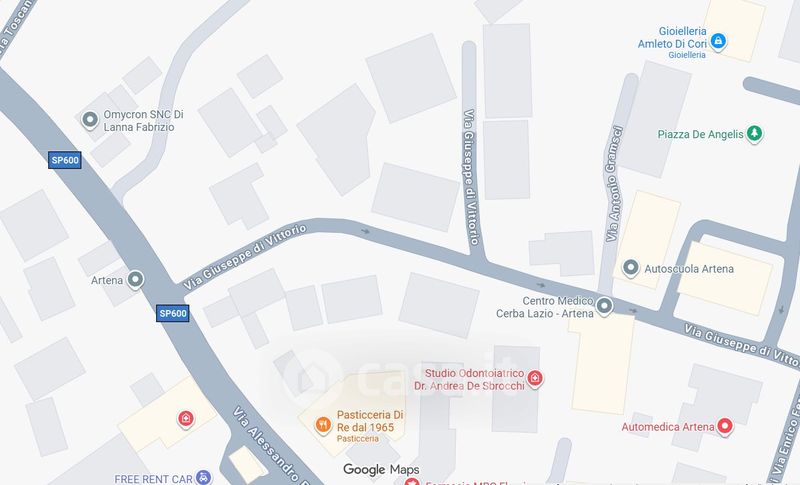Open the Google Maps logo link
The width and height of the screenshot is (800, 485).
tap(381, 469)
